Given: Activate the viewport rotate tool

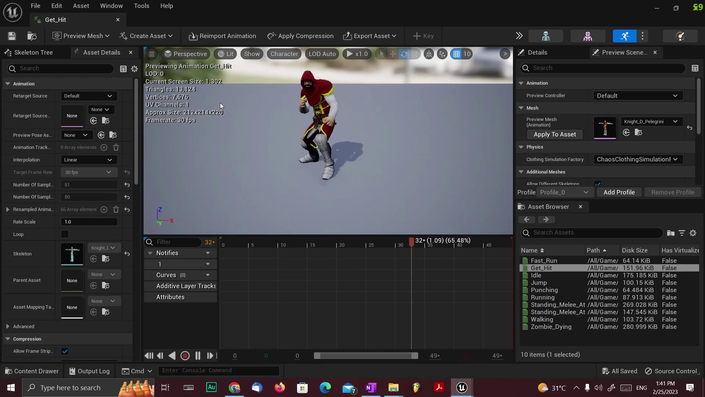Looking at the screenshot, I should click(404, 54).
